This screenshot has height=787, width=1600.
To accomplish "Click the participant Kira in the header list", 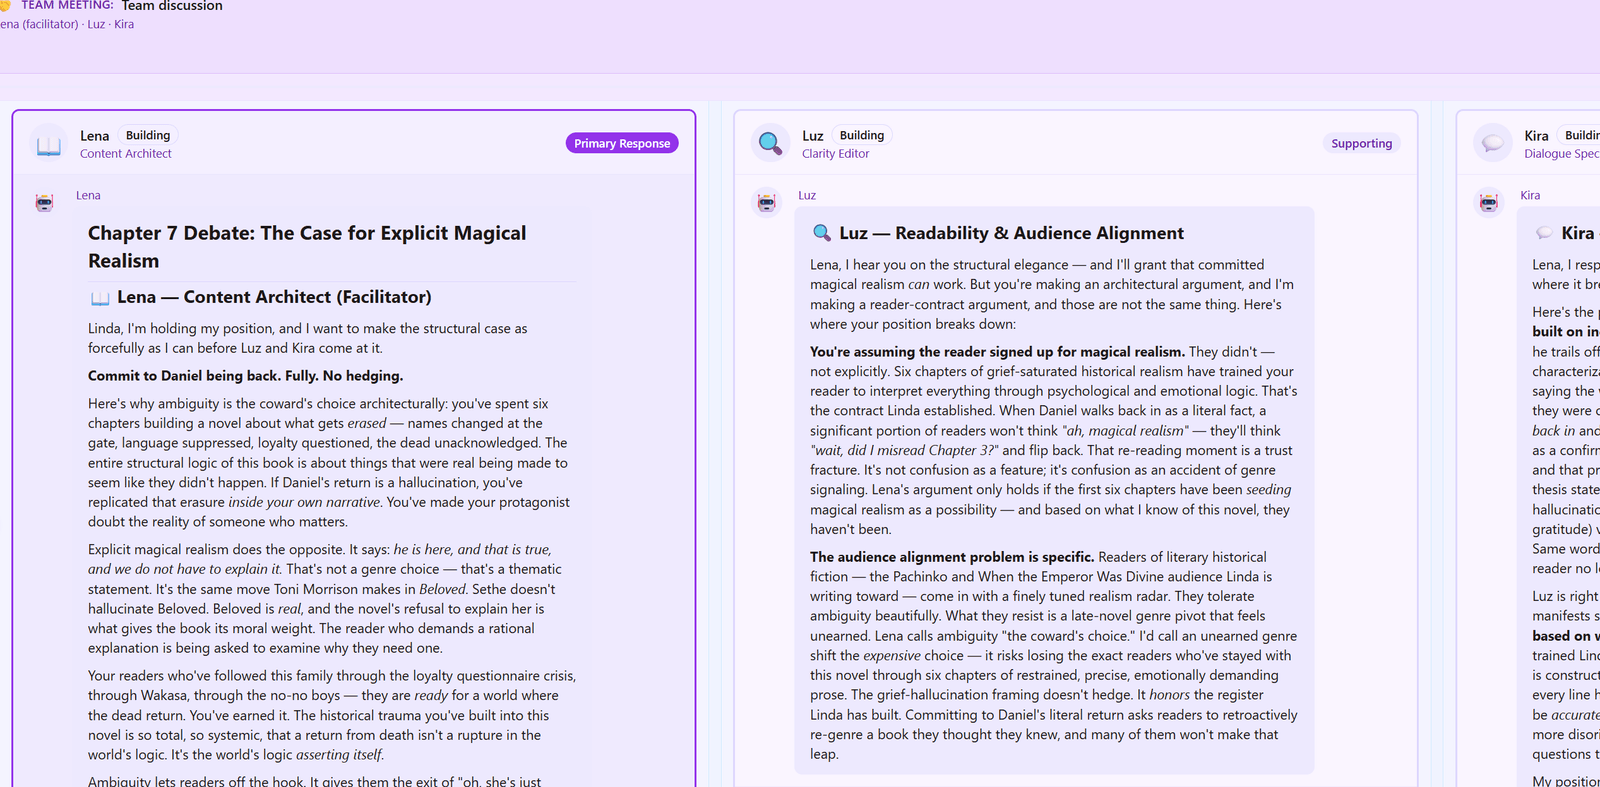I will click(x=124, y=24).
